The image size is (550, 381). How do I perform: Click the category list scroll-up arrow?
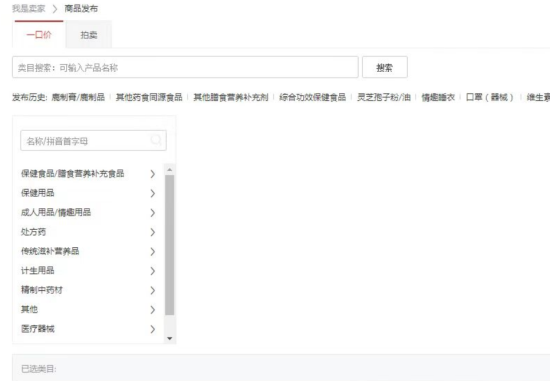(x=170, y=170)
